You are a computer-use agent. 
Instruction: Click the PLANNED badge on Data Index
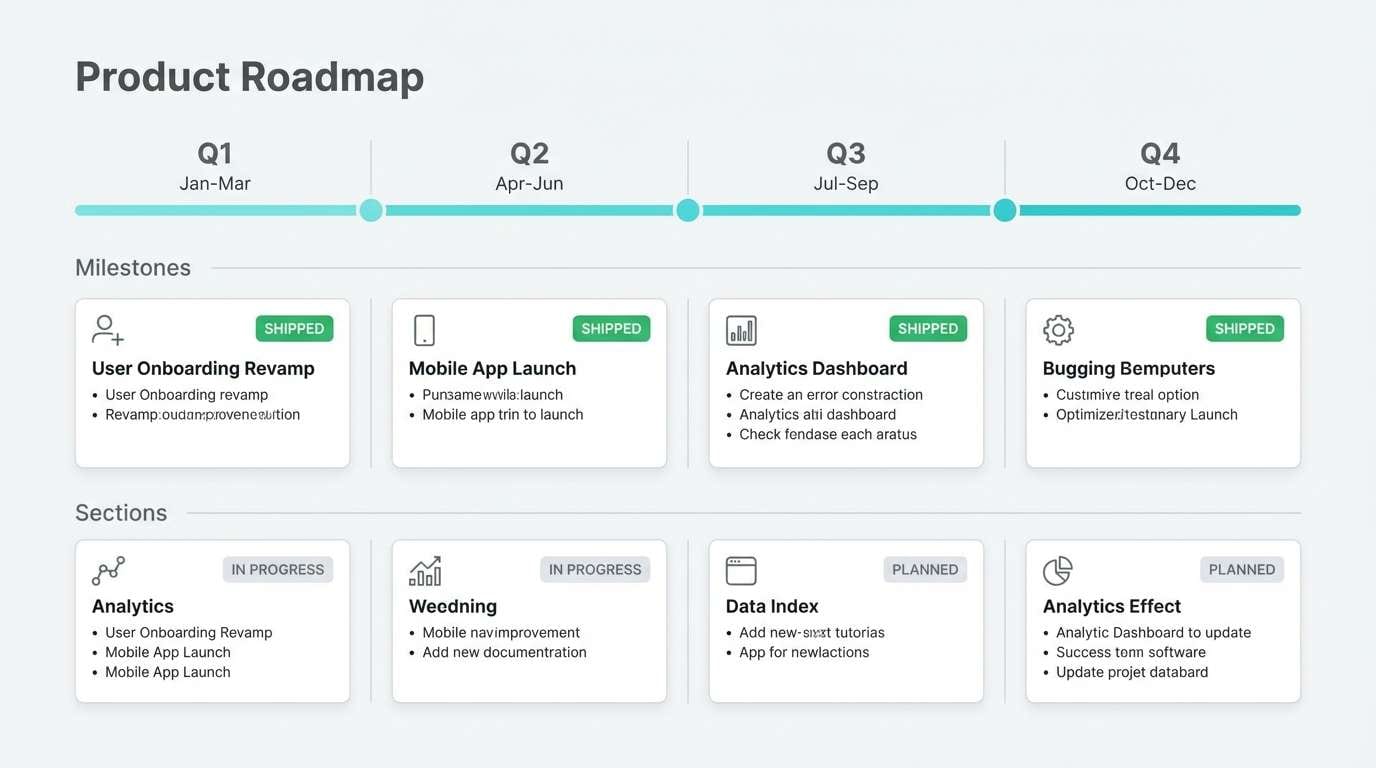pos(925,569)
